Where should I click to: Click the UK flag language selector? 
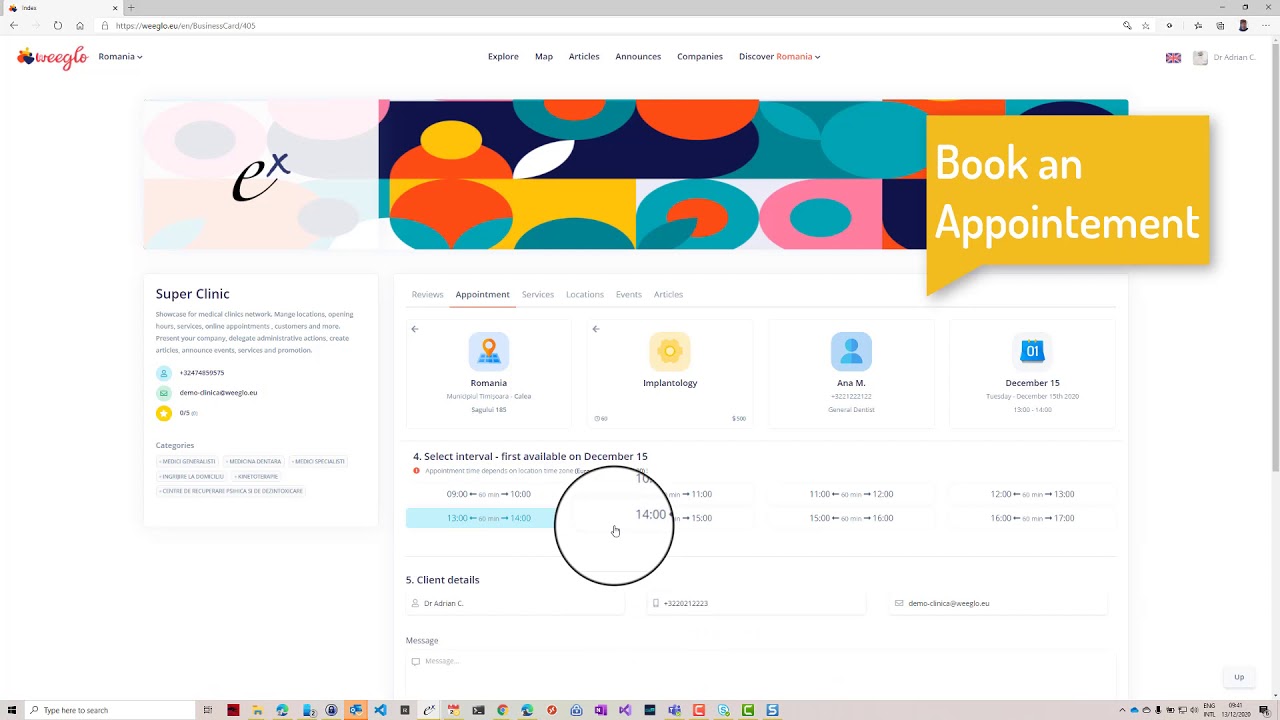[1173, 58]
